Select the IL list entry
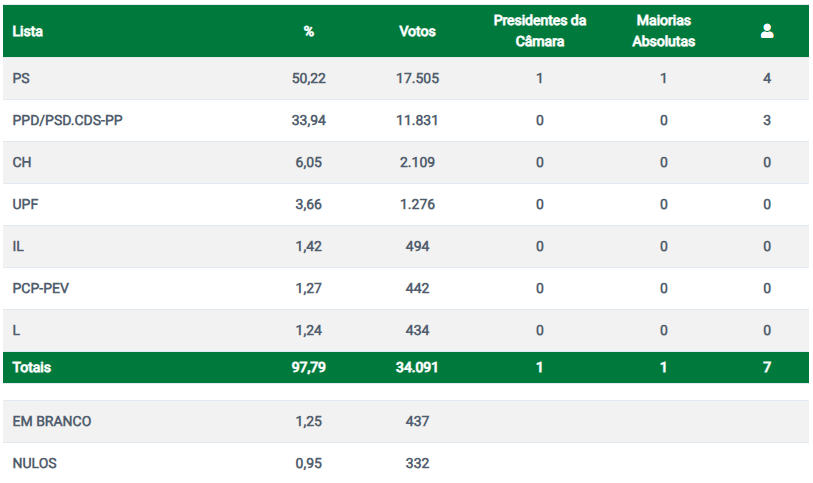 pos(18,246)
